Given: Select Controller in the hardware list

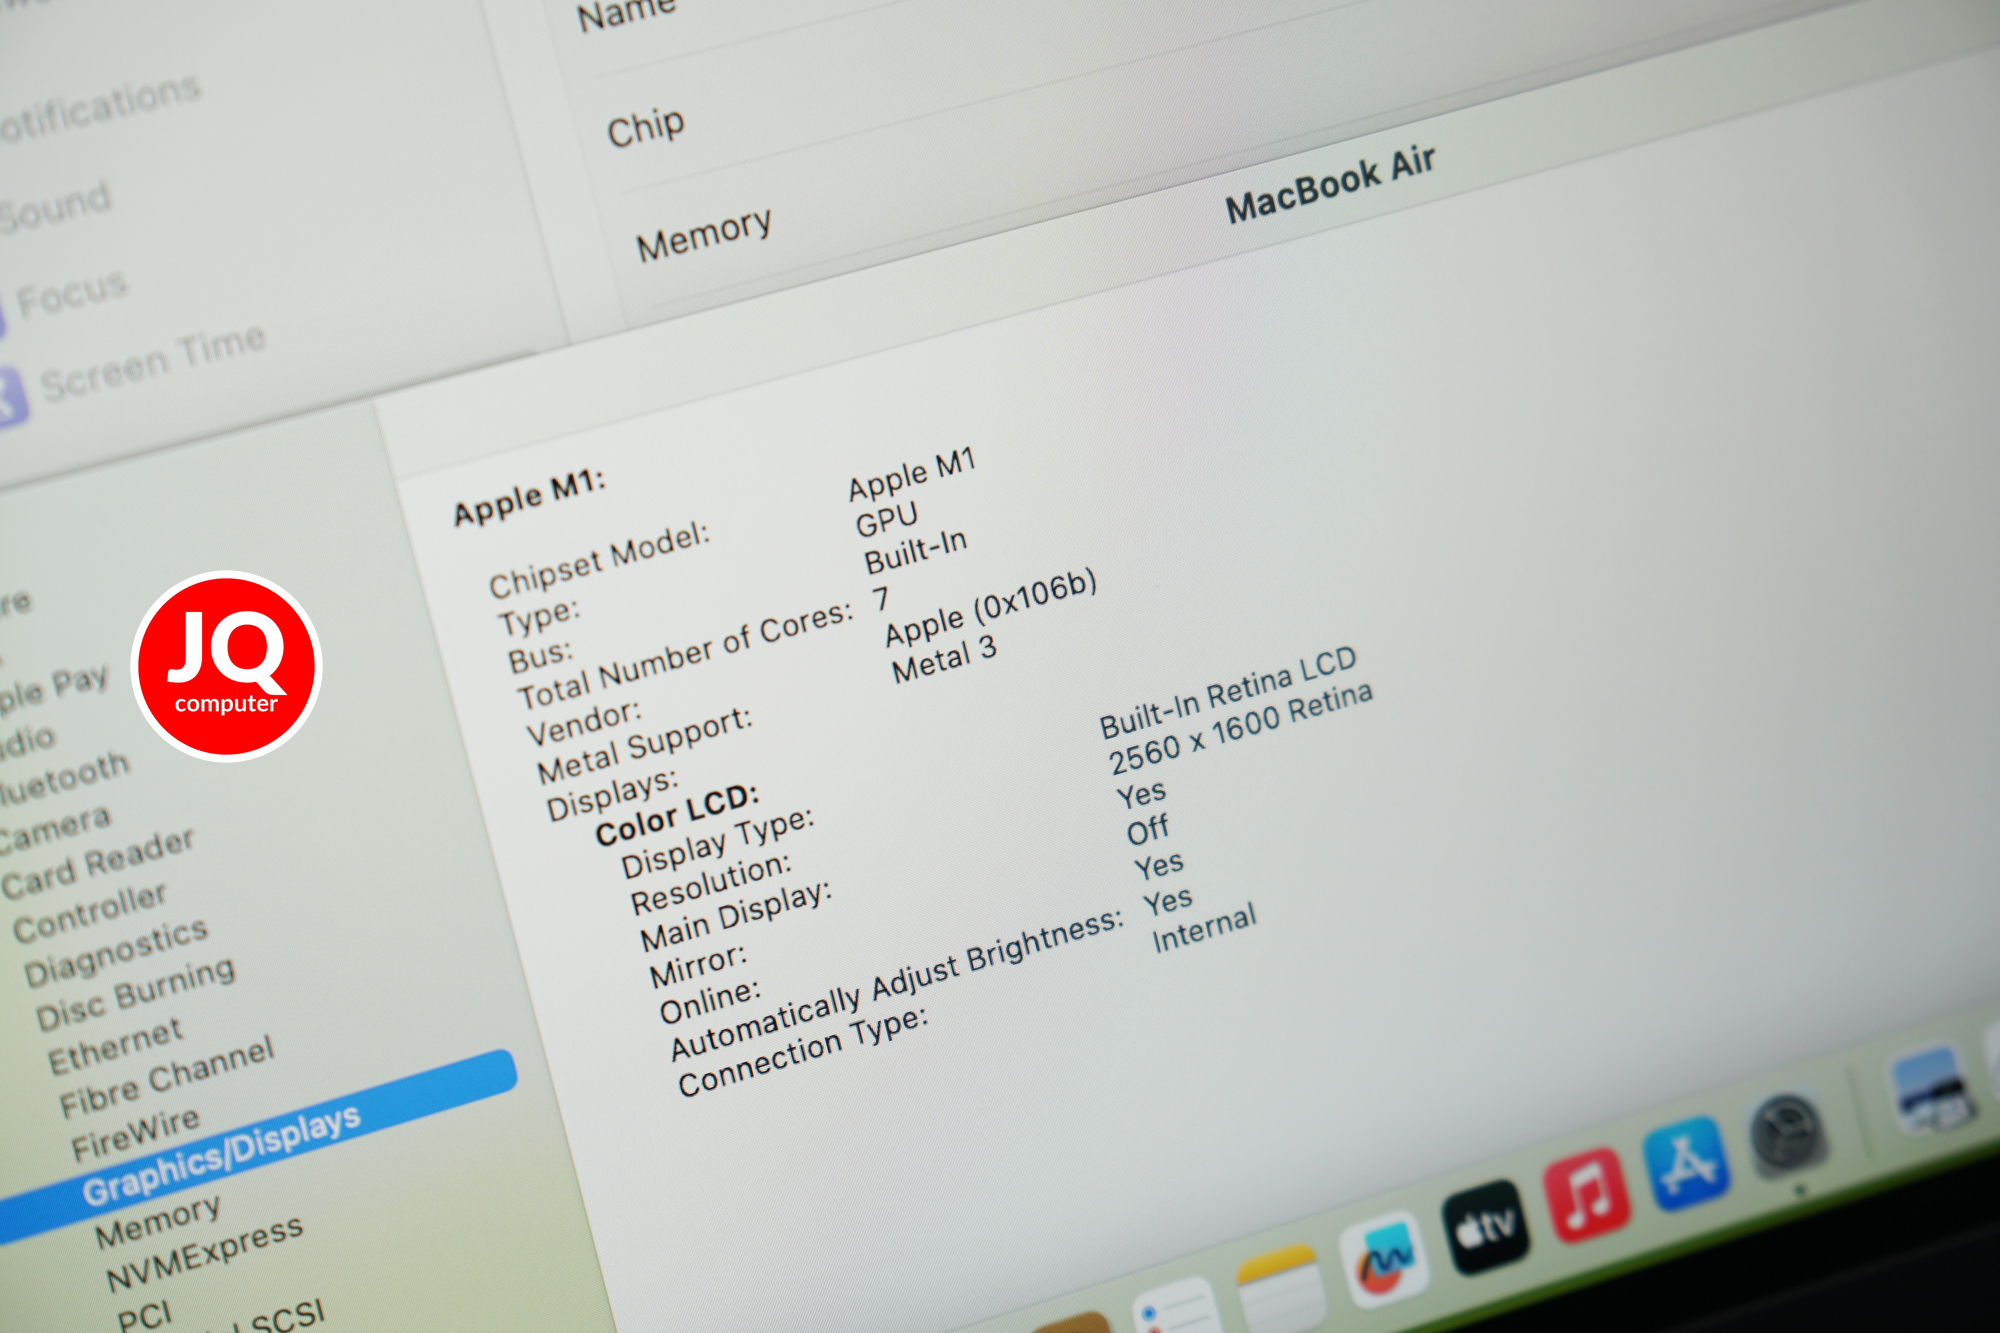Looking at the screenshot, I should (x=90, y=912).
